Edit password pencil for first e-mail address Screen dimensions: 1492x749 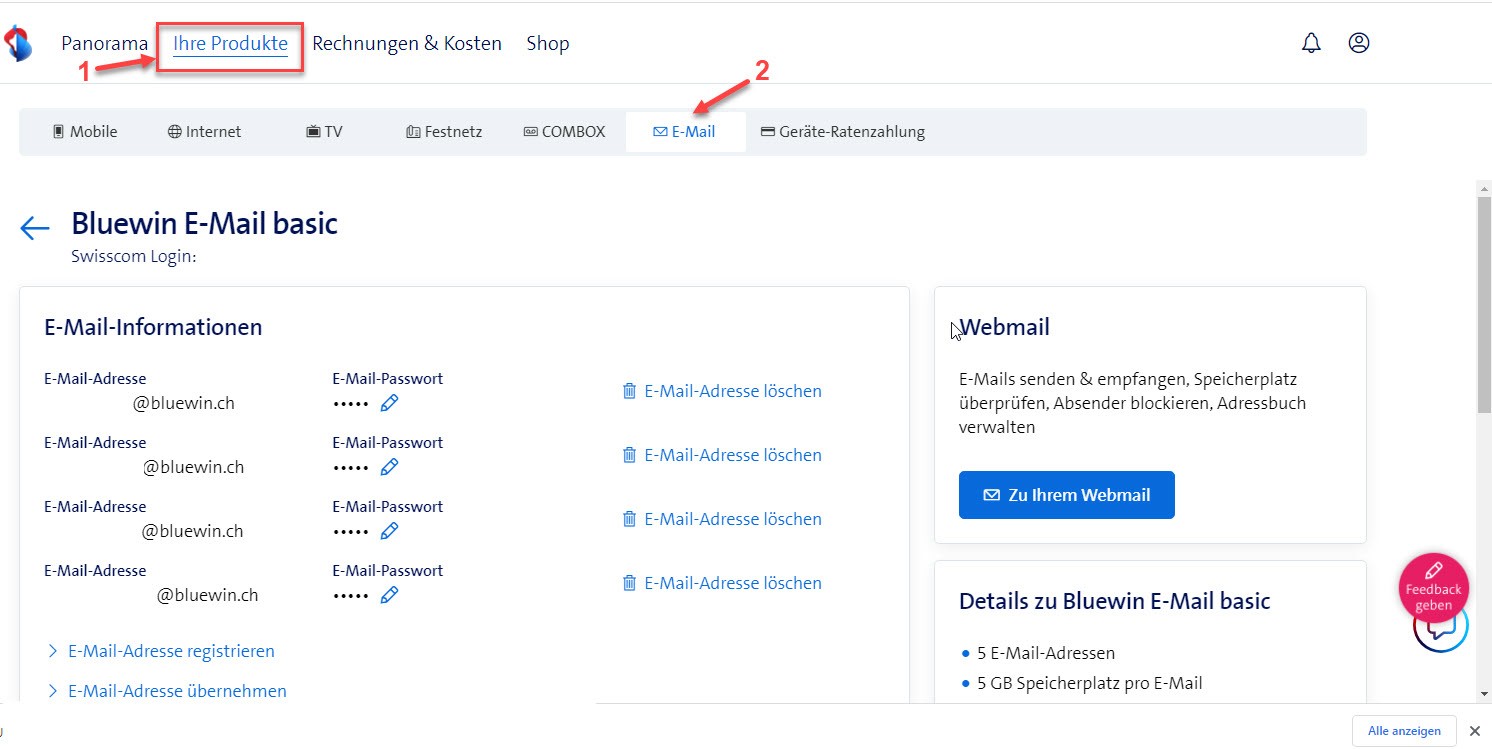tap(390, 403)
